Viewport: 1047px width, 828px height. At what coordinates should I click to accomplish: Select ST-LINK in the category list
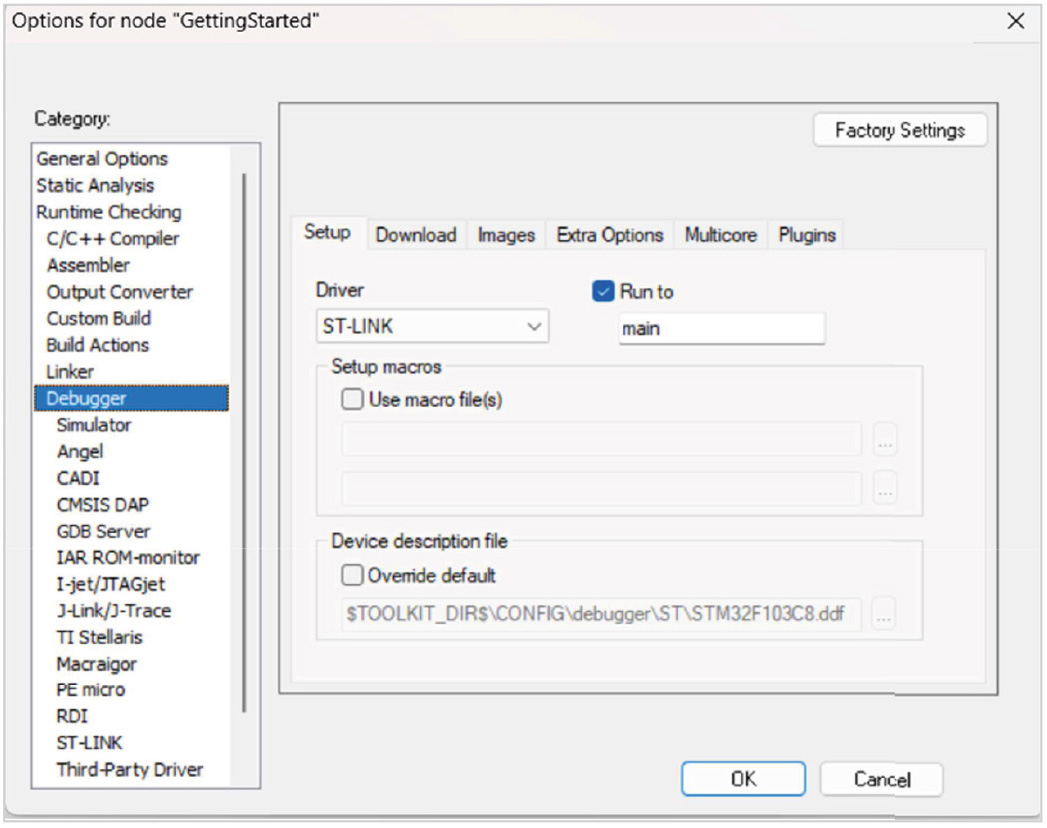click(x=89, y=743)
